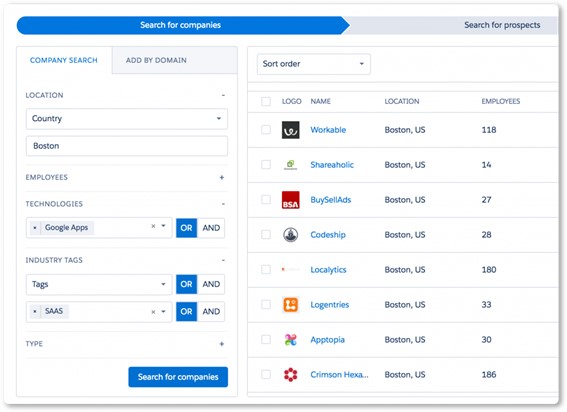
Task: Click the Technologies tag input field
Action: pos(99,228)
